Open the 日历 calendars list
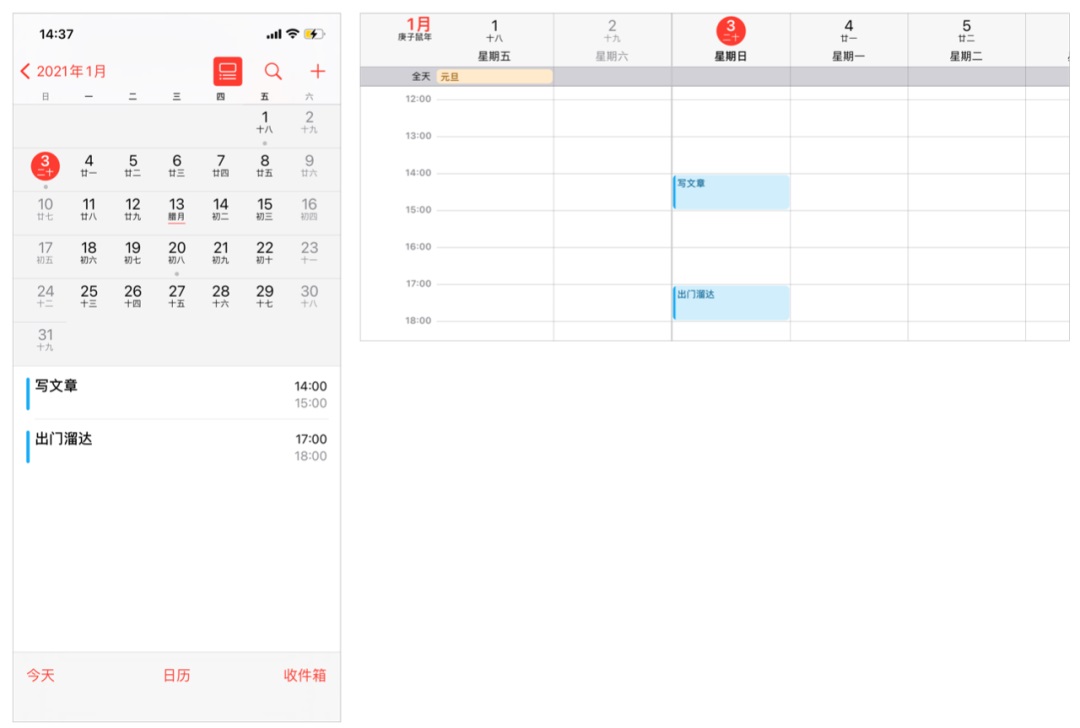1080x728 pixels. coord(176,675)
